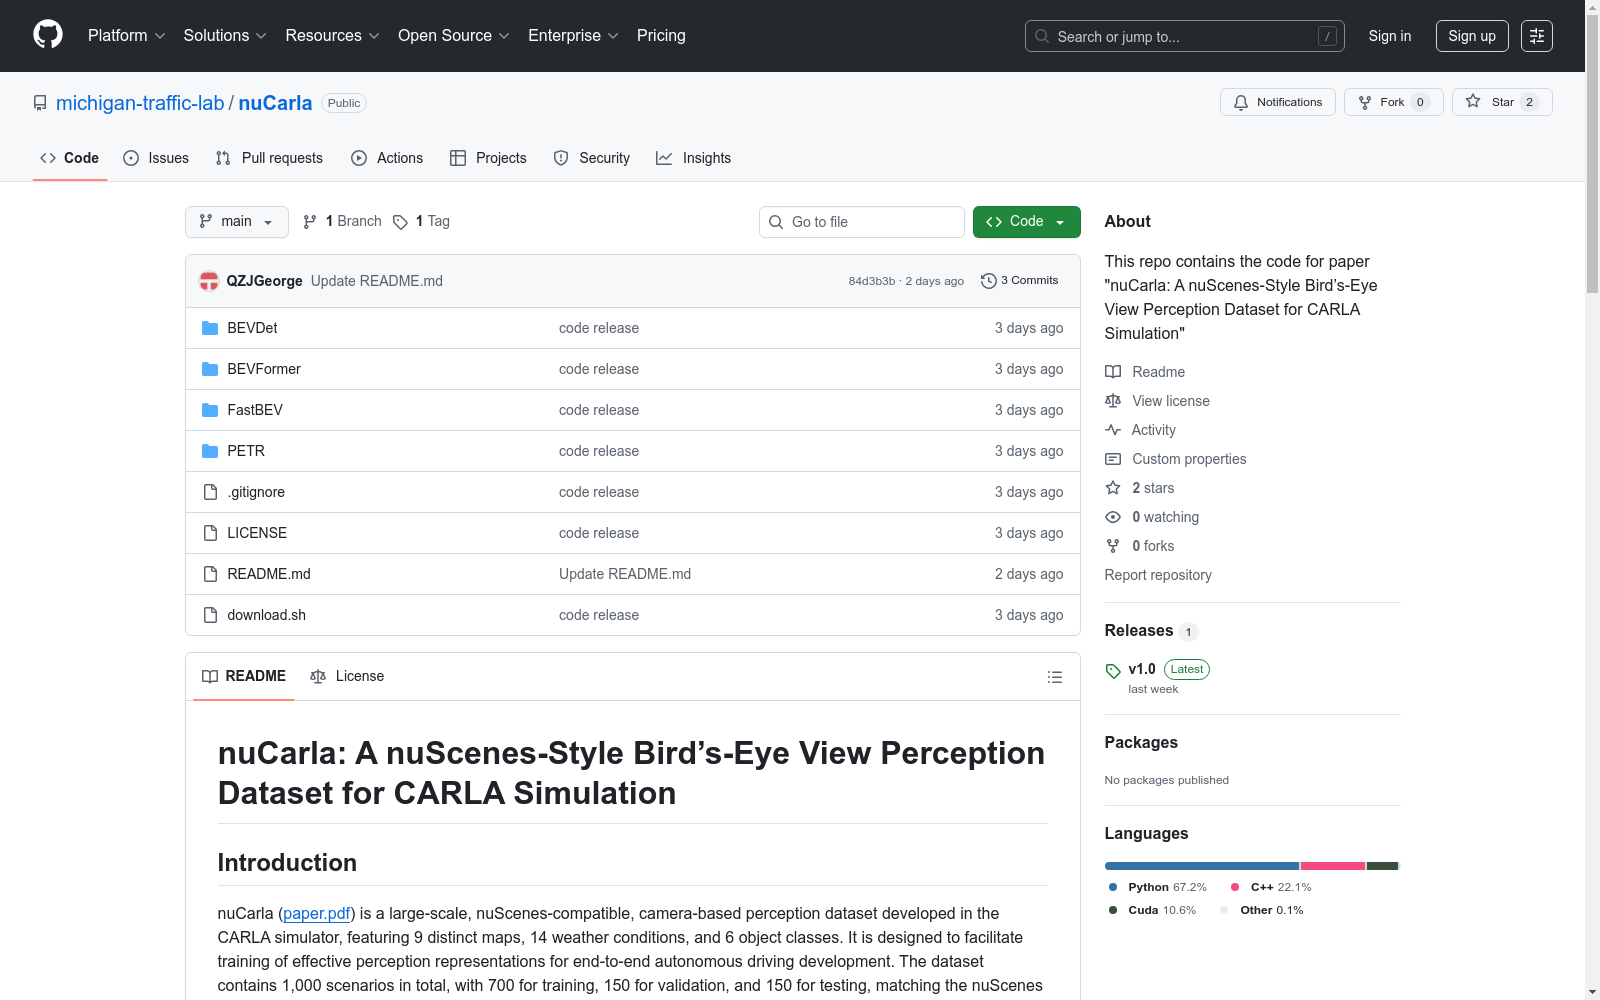This screenshot has width=1600, height=1000.
Task: Click the scales icon beside View license
Action: (x=1113, y=401)
